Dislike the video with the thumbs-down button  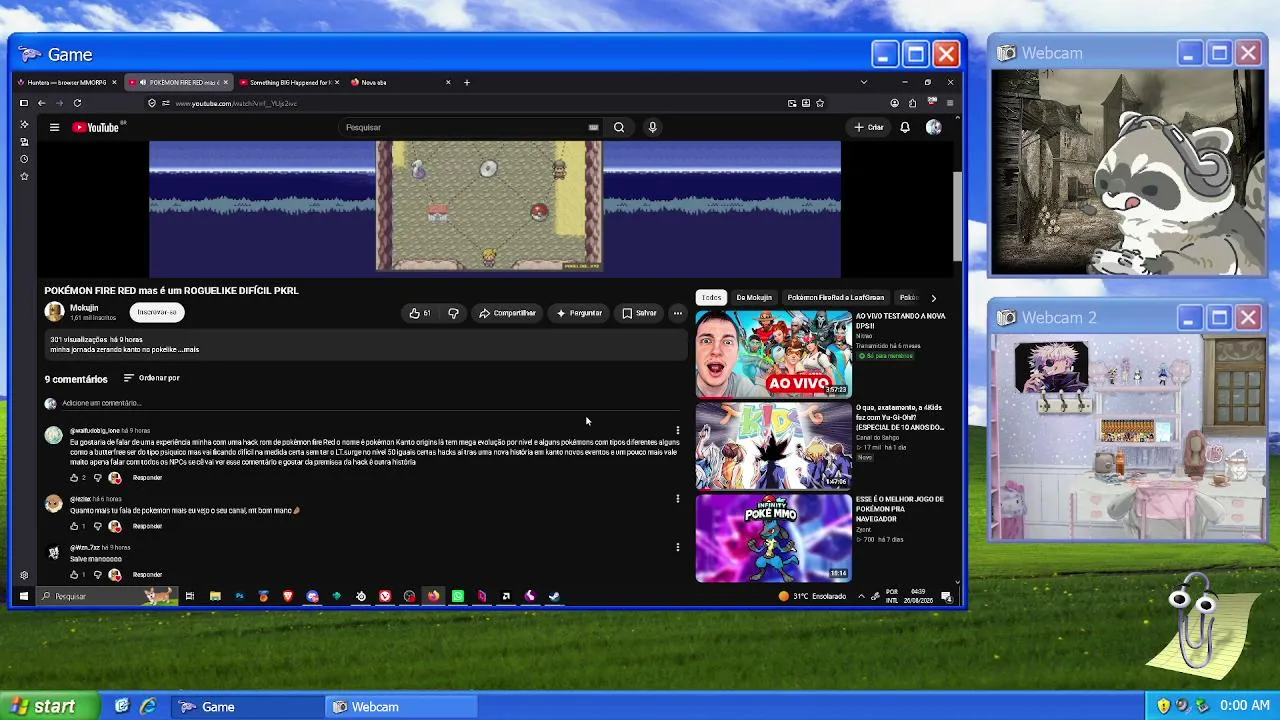[453, 313]
